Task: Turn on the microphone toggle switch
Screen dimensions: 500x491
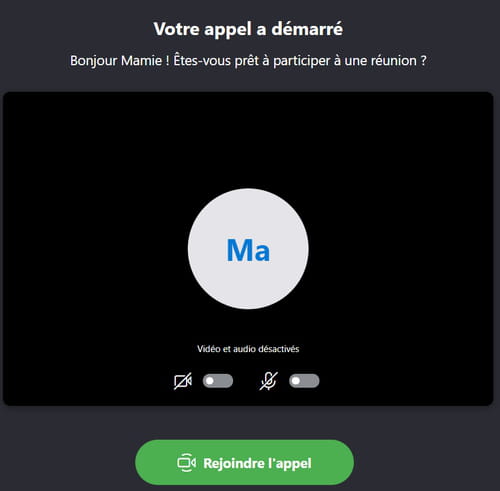Action: [304, 381]
